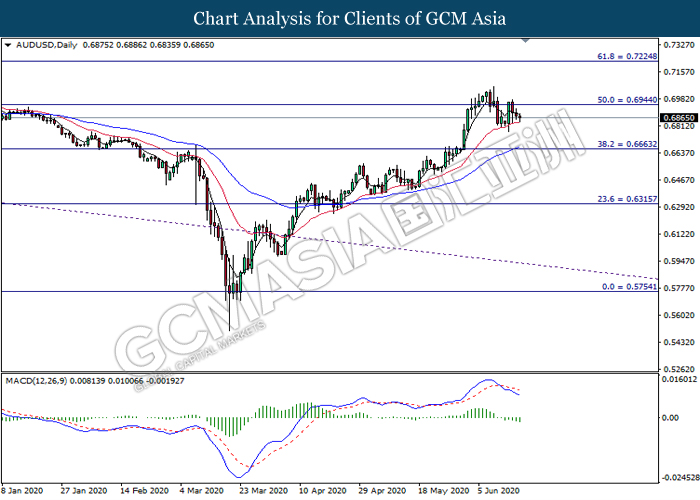Screen dimensions: 700x500
Task: Click the 0.73270 value on price axis
Action: [x=677, y=46]
